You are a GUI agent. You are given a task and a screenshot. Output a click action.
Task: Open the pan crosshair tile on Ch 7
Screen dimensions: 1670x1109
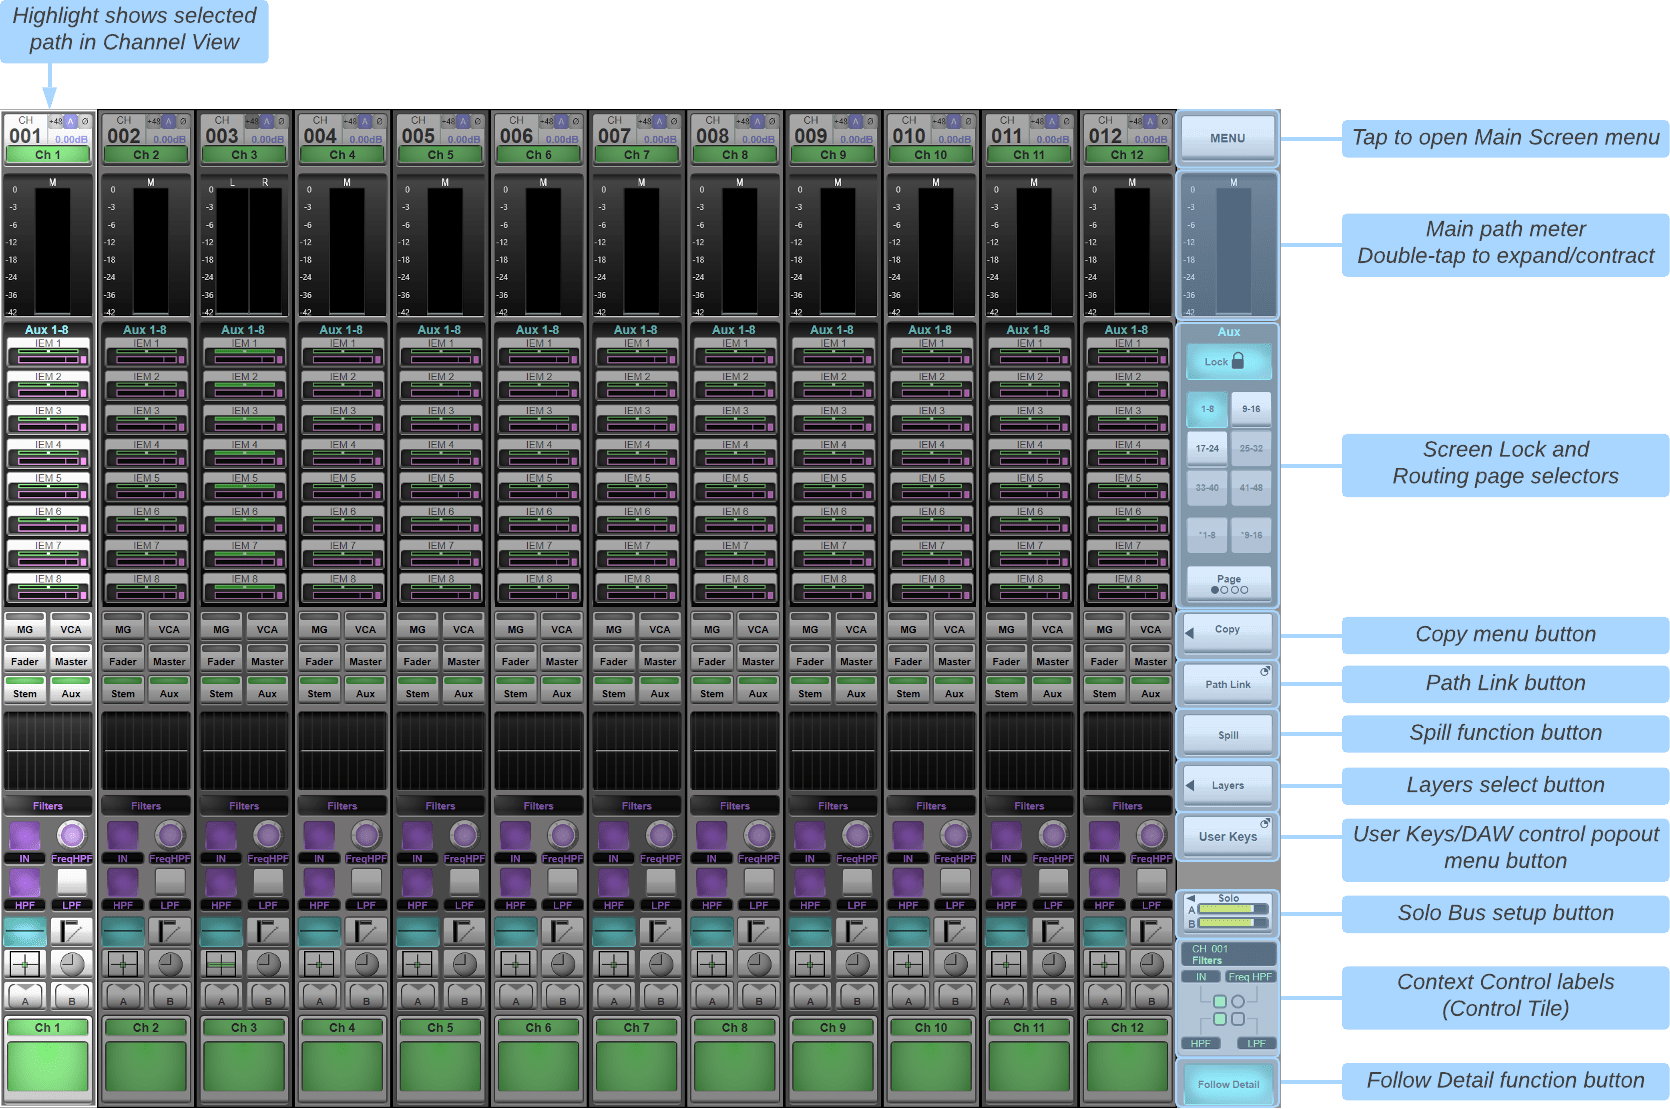pyautogui.click(x=613, y=964)
